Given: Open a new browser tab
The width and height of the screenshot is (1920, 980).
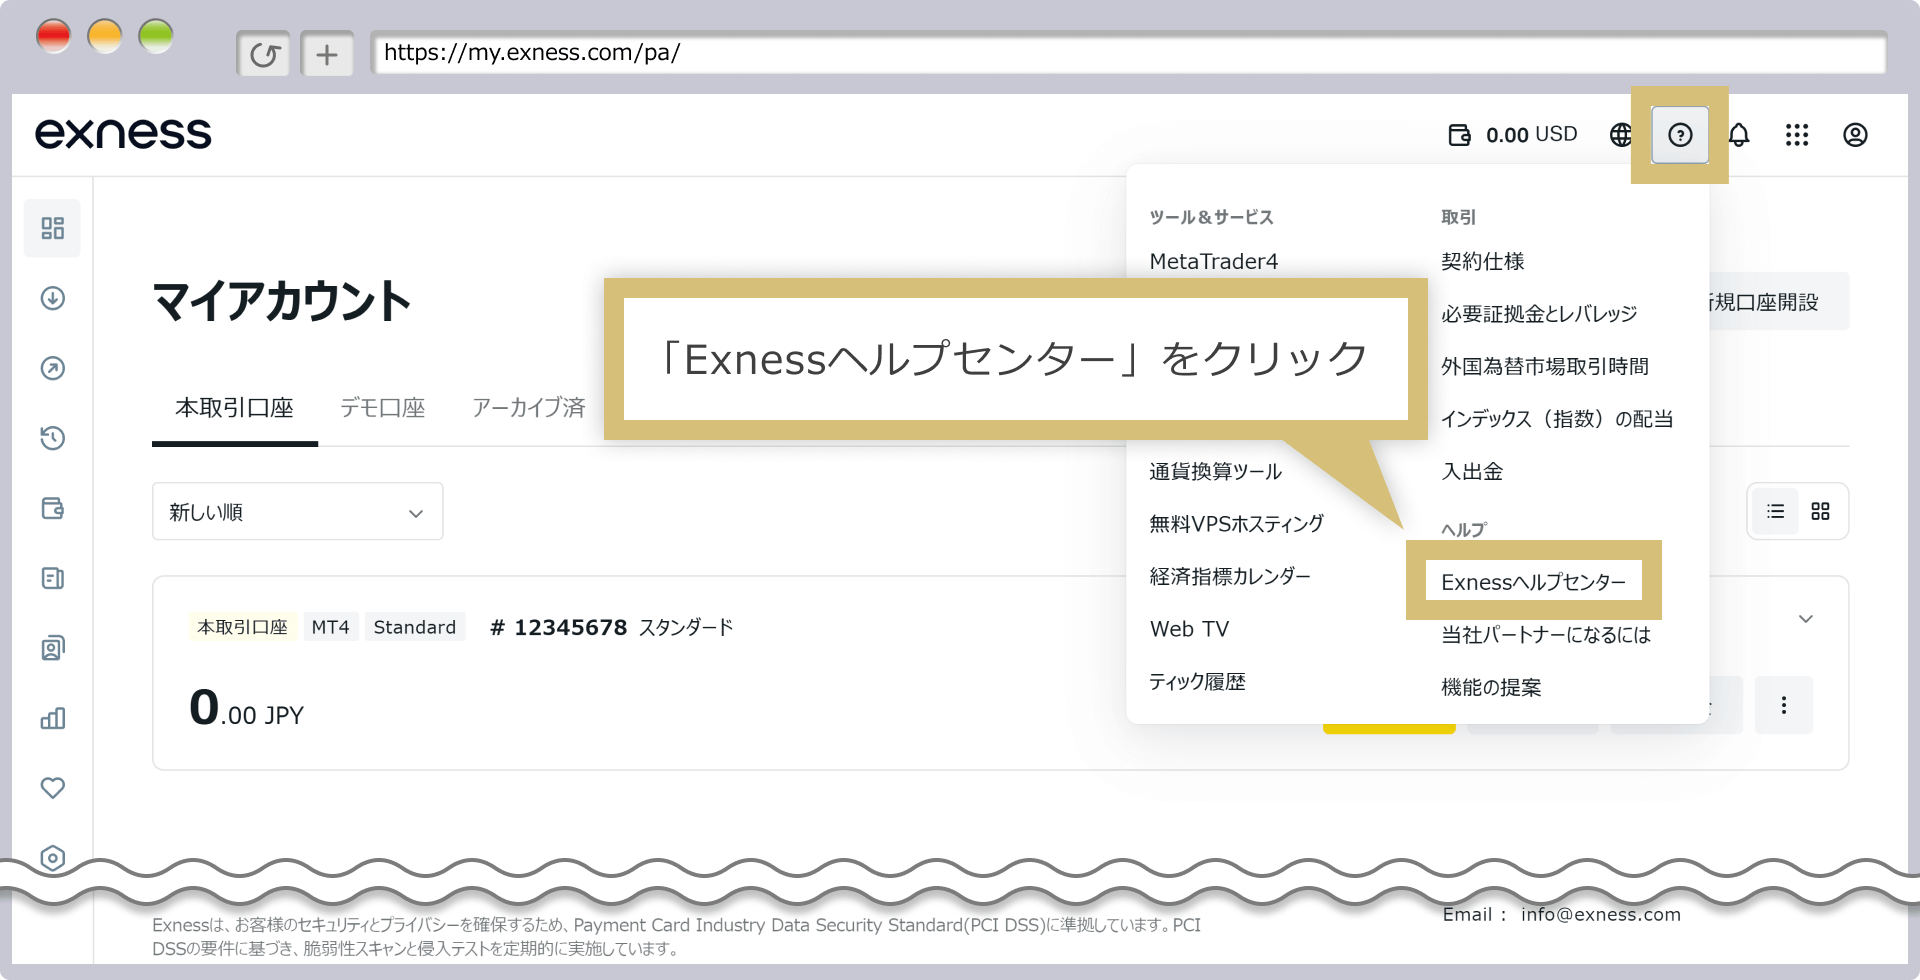Looking at the screenshot, I should coord(327,54).
